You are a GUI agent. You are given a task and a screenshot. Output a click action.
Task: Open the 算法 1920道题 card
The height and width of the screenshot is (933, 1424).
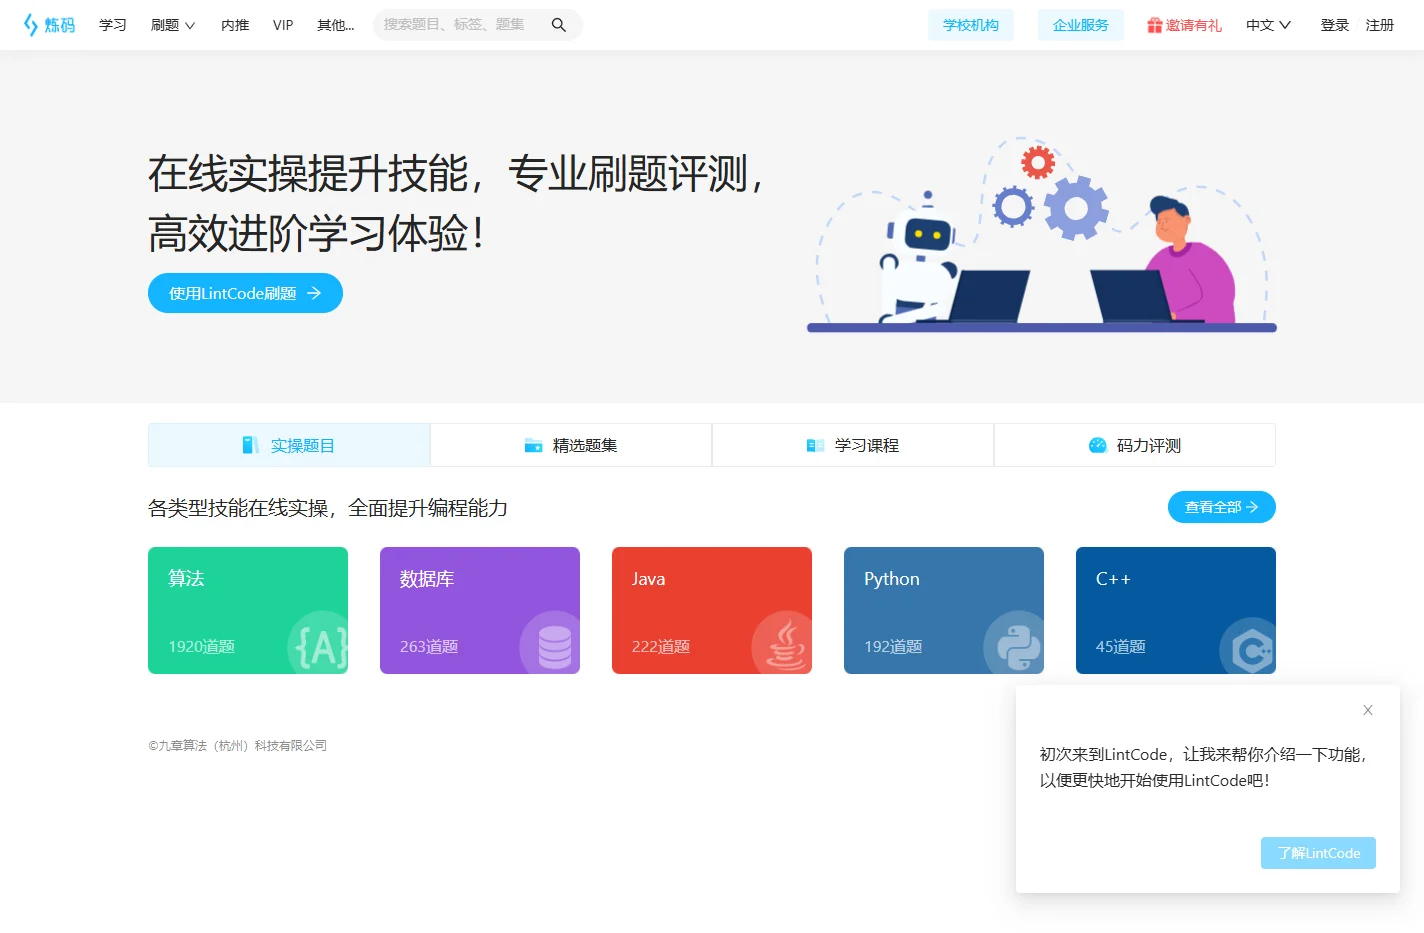click(248, 610)
